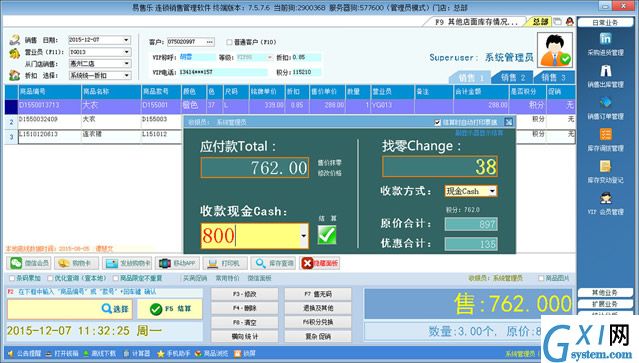Screen dimensions: 639x363
Task: Select the 总部 tab
Action: (x=540, y=22)
